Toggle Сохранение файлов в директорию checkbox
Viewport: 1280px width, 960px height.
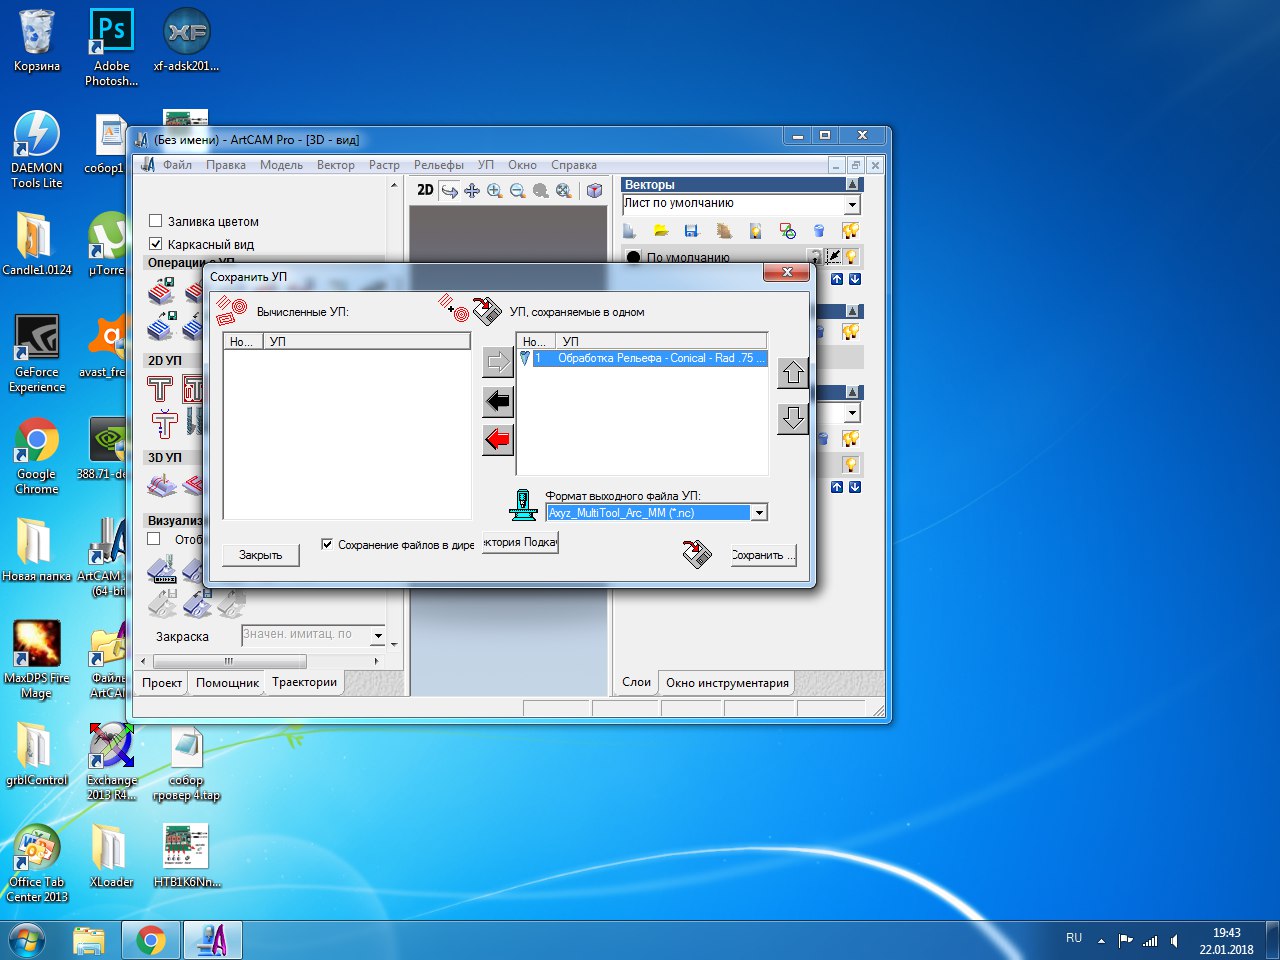pos(327,544)
